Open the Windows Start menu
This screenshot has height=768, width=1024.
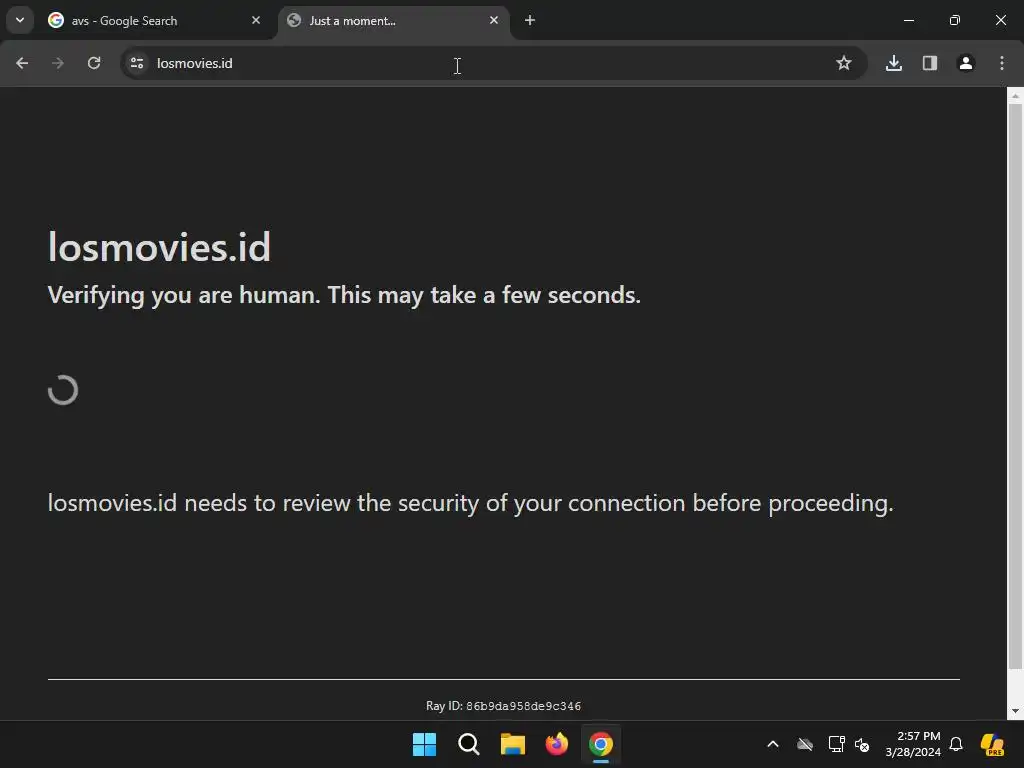[x=424, y=744]
